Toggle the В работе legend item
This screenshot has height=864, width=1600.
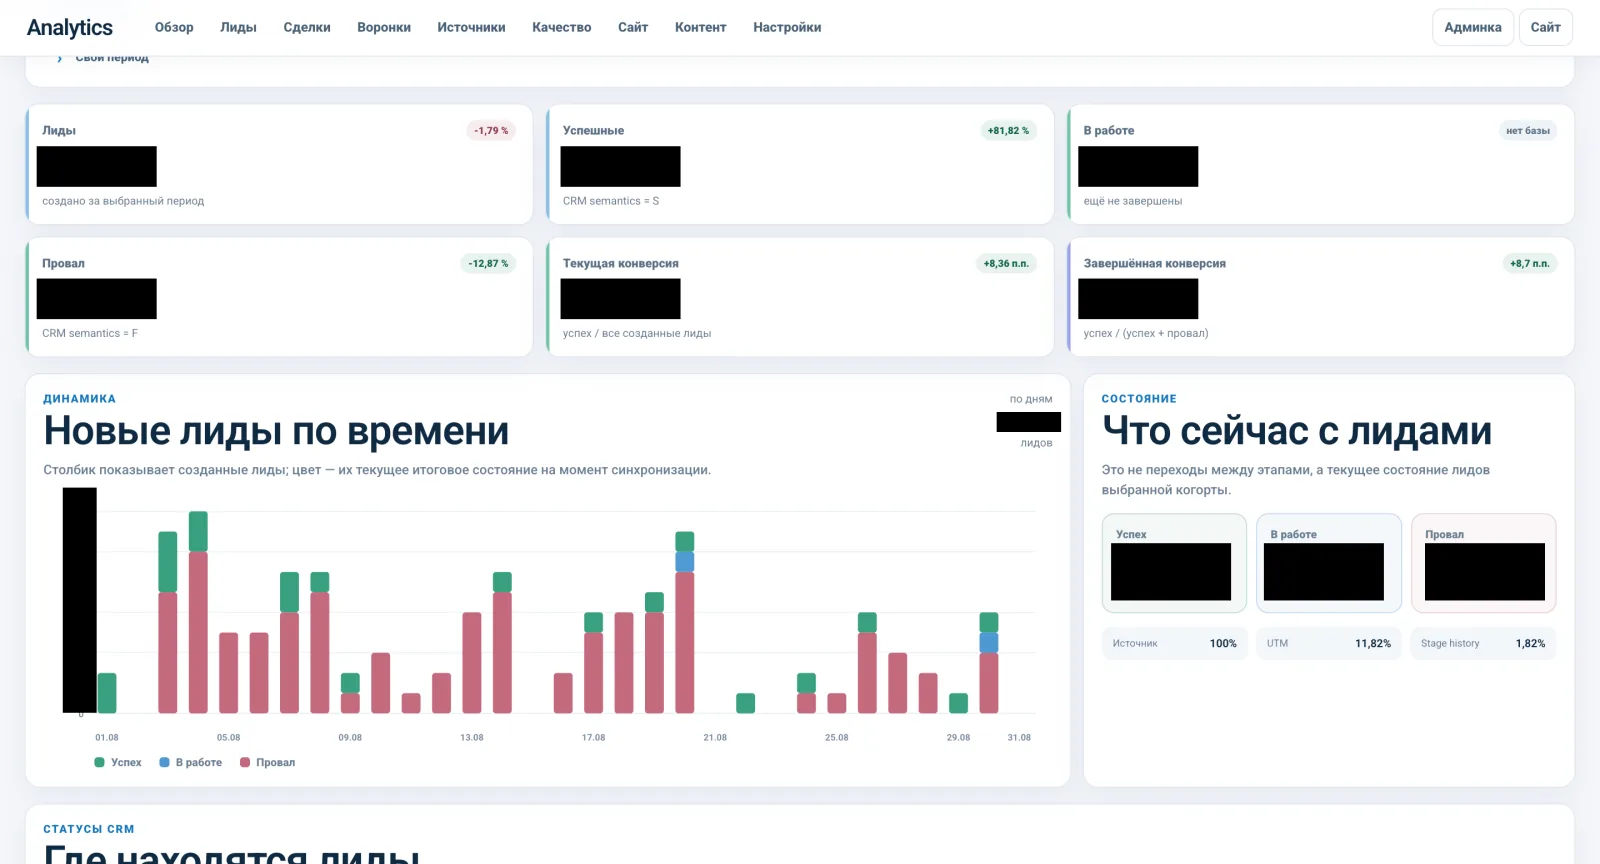point(191,762)
